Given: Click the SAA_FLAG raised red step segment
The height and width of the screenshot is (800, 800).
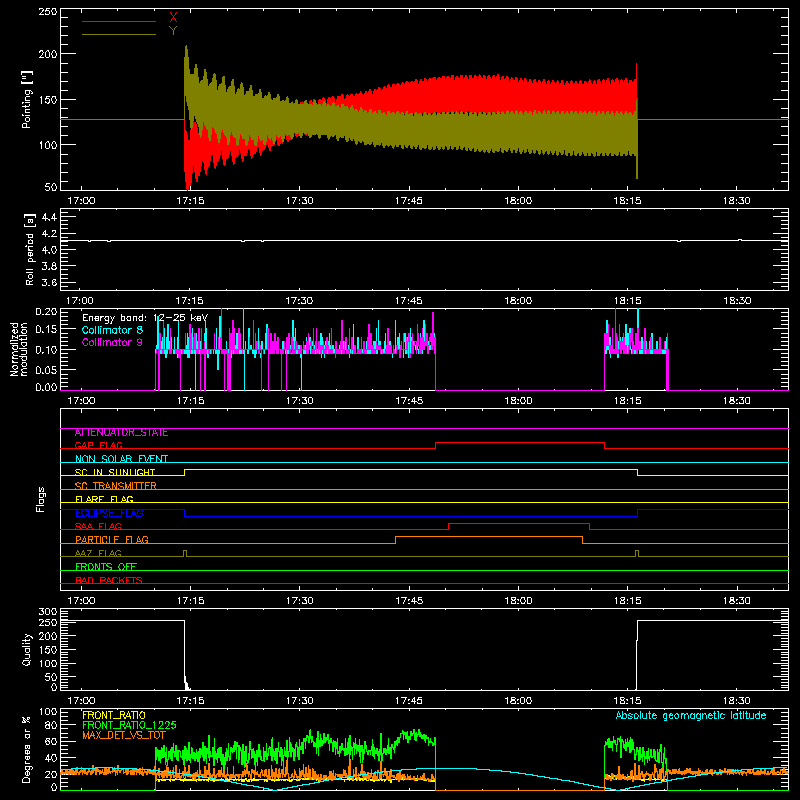Looking at the screenshot, I should click(519, 524).
